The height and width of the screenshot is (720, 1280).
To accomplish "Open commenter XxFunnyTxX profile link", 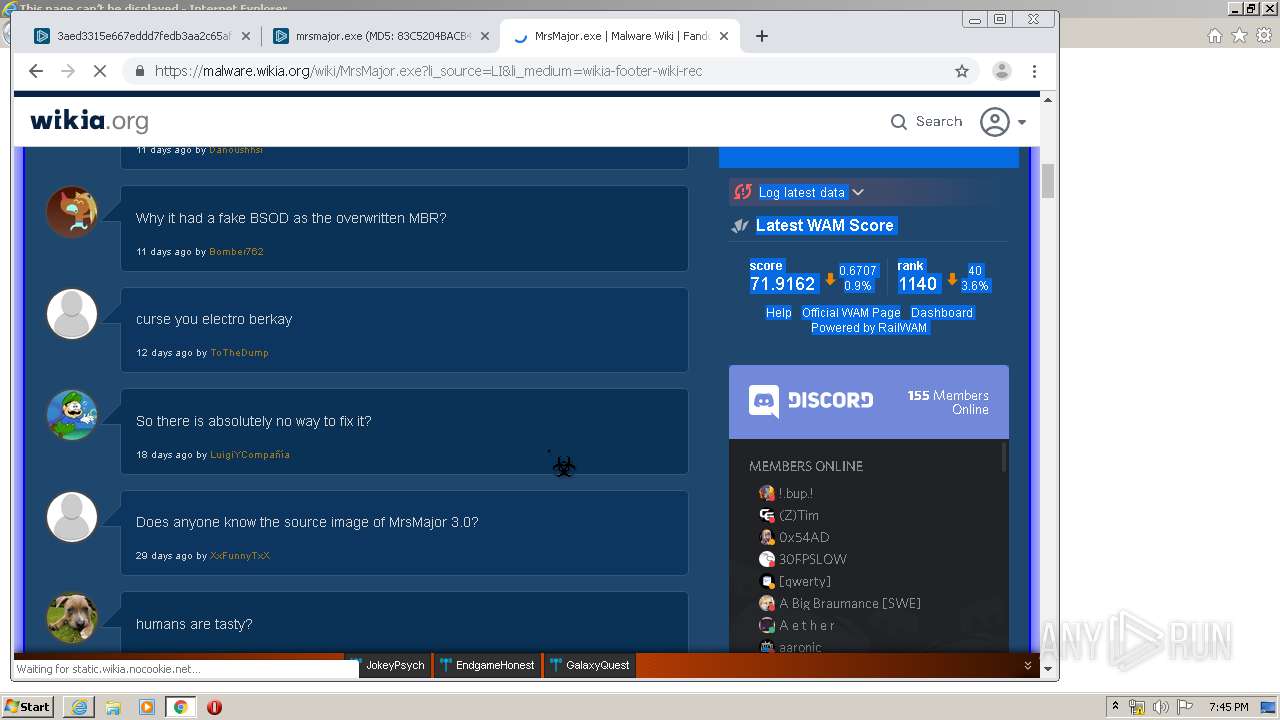I will 240,556.
